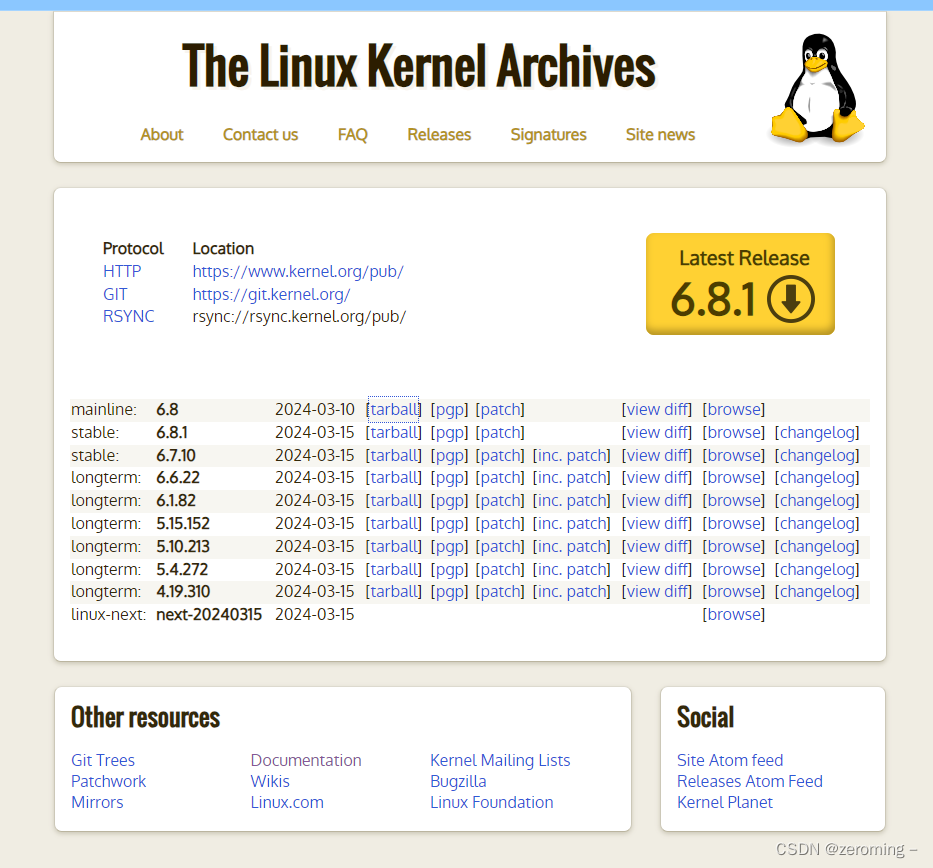This screenshot has height=868, width=933.
Task: Open the Releases Atom Feed
Action: click(749, 781)
